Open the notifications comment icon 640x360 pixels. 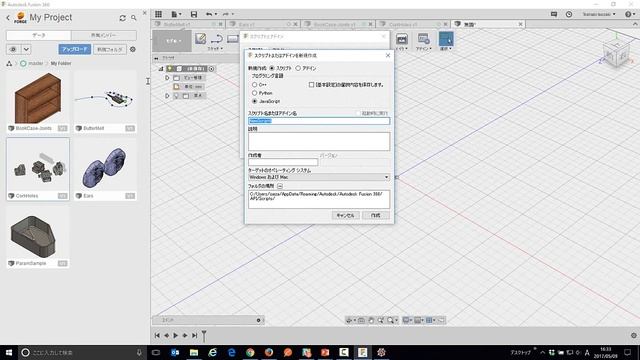pos(554,14)
